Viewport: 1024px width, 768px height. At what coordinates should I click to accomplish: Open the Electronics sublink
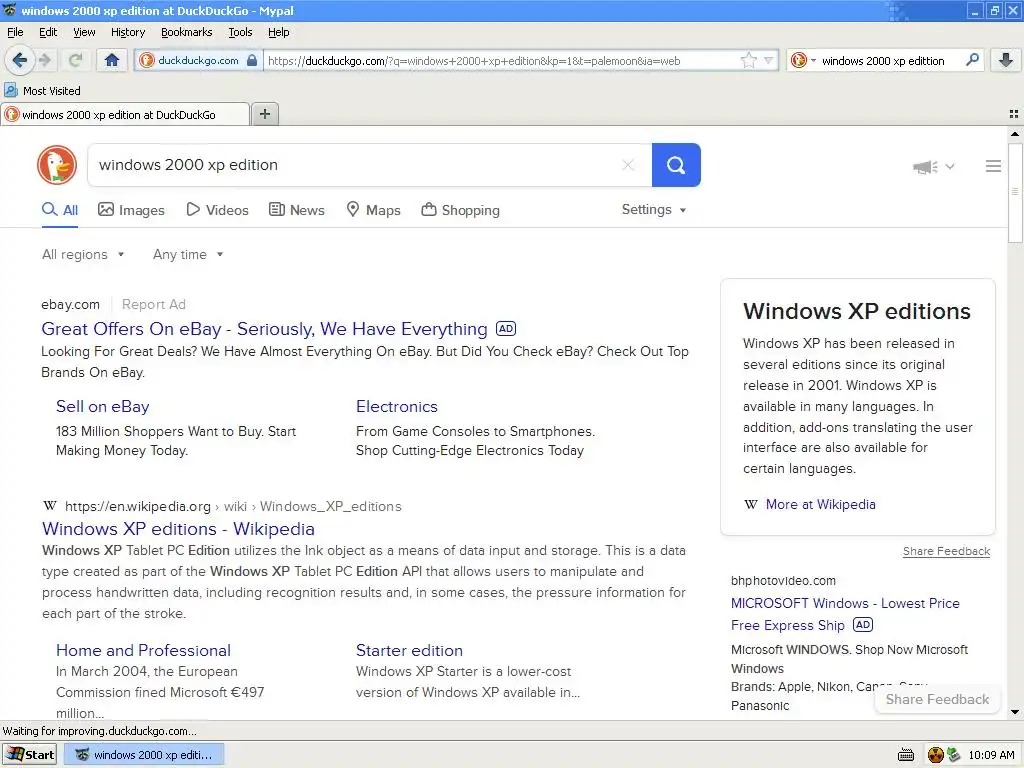(x=397, y=407)
